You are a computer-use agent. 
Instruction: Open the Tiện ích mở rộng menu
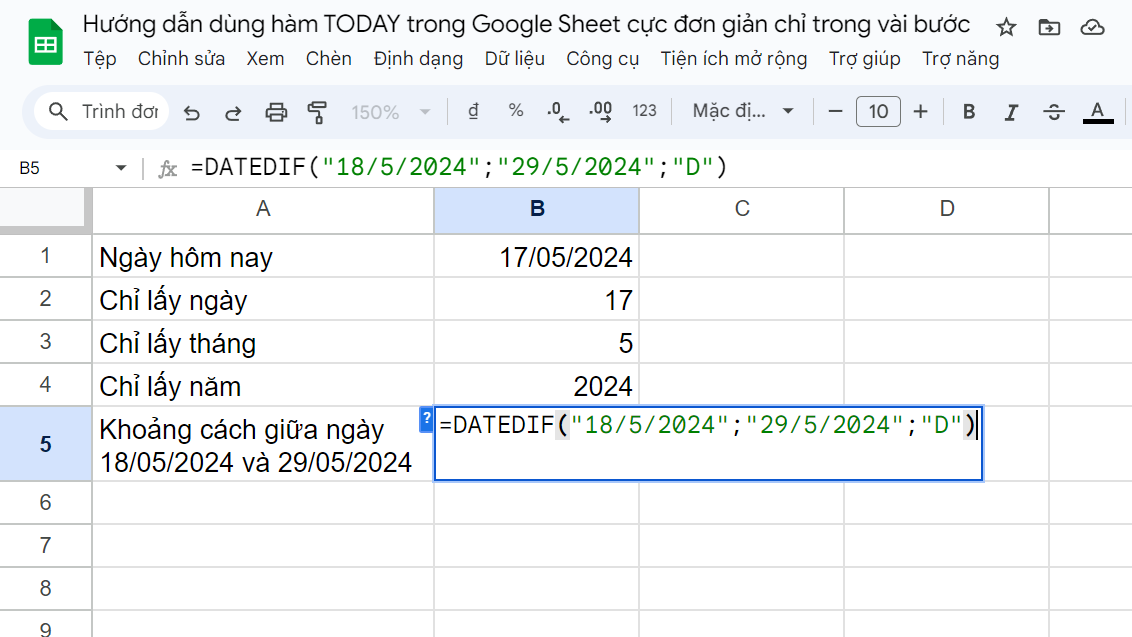[735, 59]
